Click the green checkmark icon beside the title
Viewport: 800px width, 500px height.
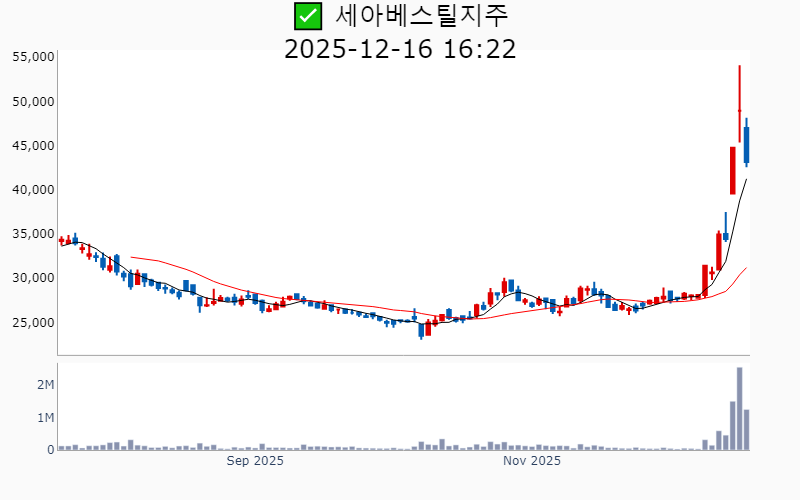coord(307,16)
